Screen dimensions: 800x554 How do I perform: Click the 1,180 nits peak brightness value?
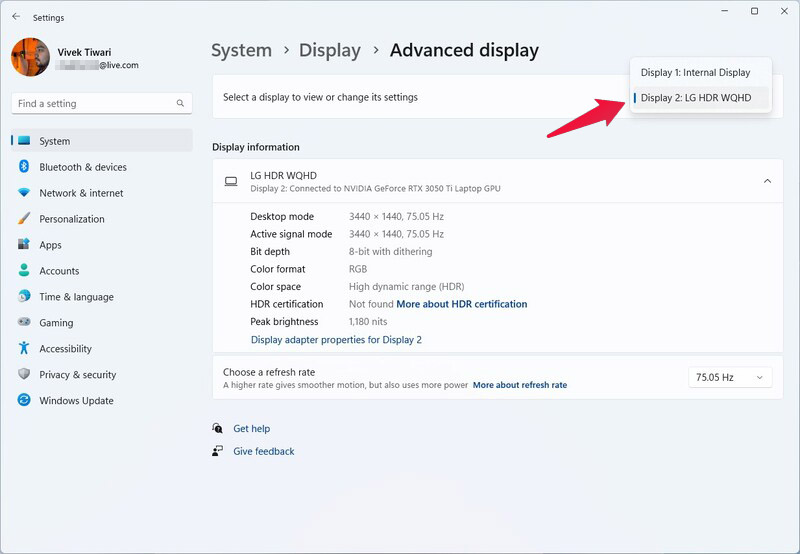tap(368, 321)
